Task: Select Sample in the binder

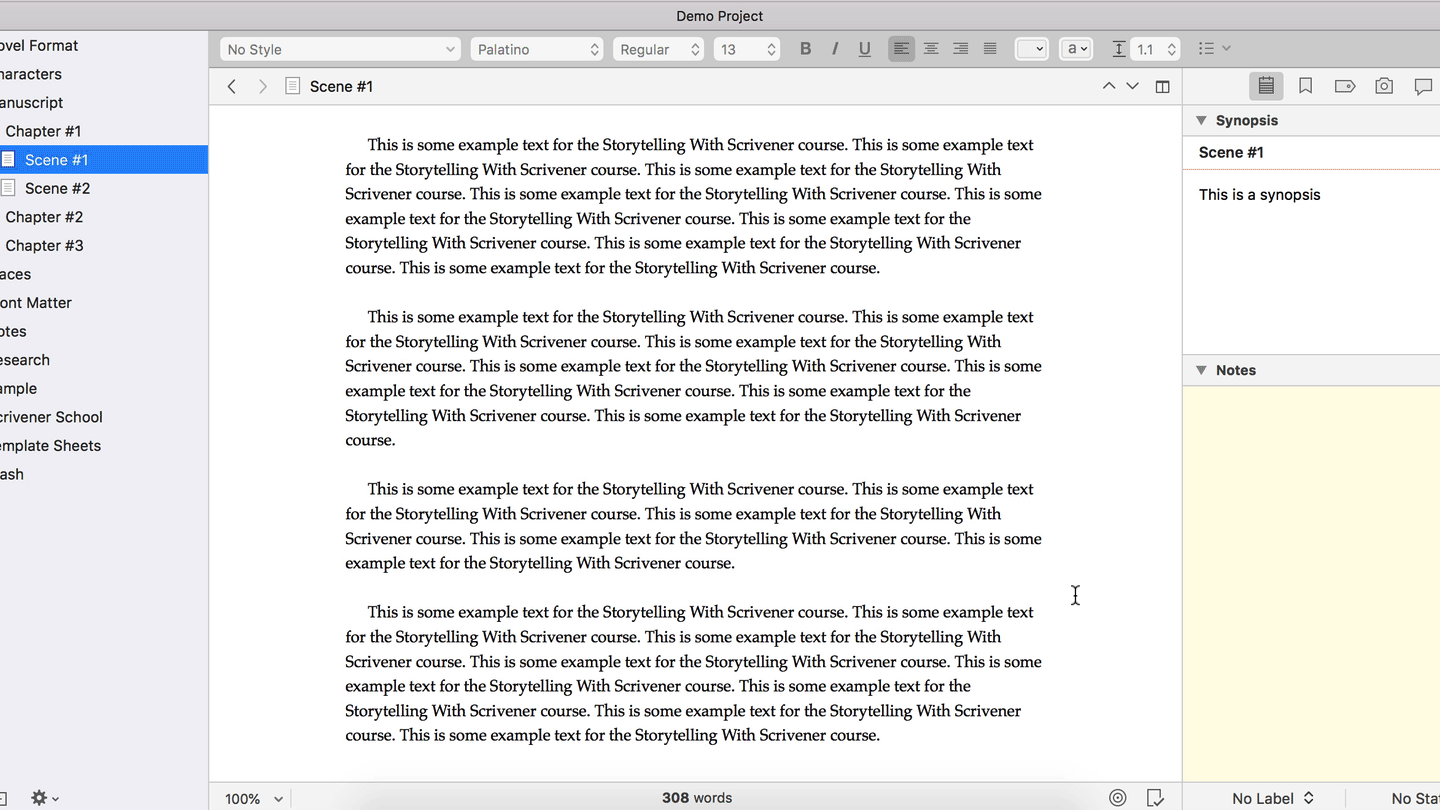Action: (104, 389)
